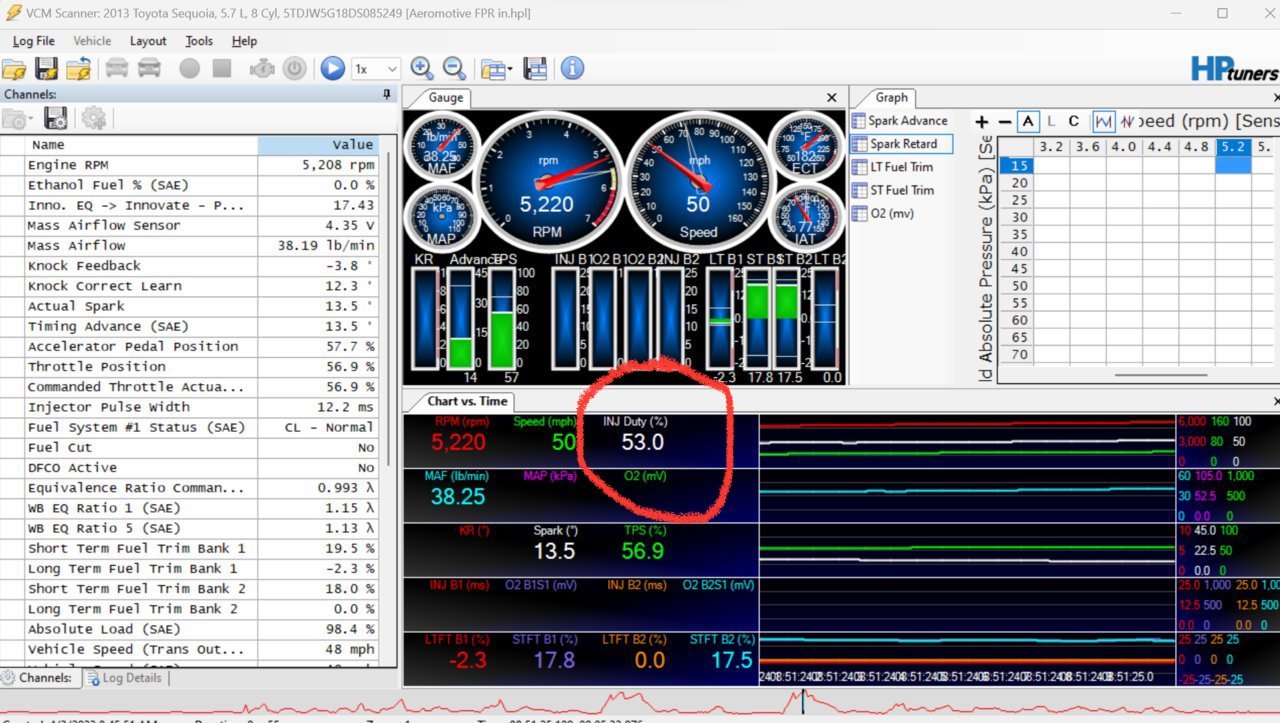Click the graph table horizontal scrollbar

pyautogui.click(x=1160, y=376)
